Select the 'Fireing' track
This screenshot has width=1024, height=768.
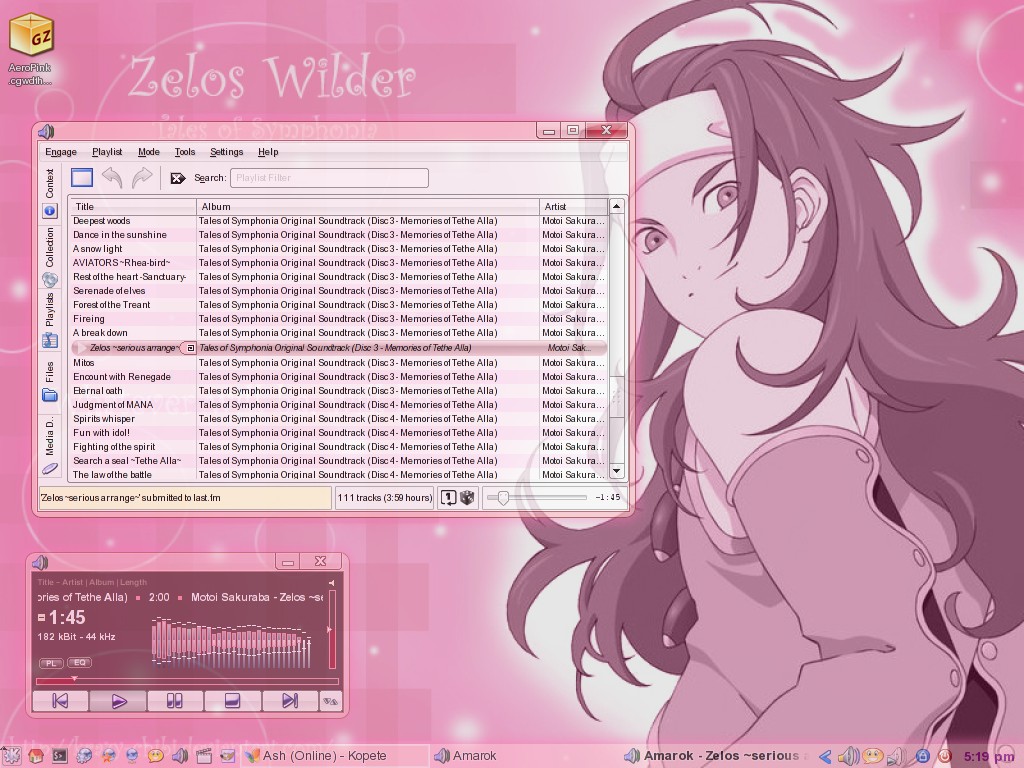coord(338,319)
